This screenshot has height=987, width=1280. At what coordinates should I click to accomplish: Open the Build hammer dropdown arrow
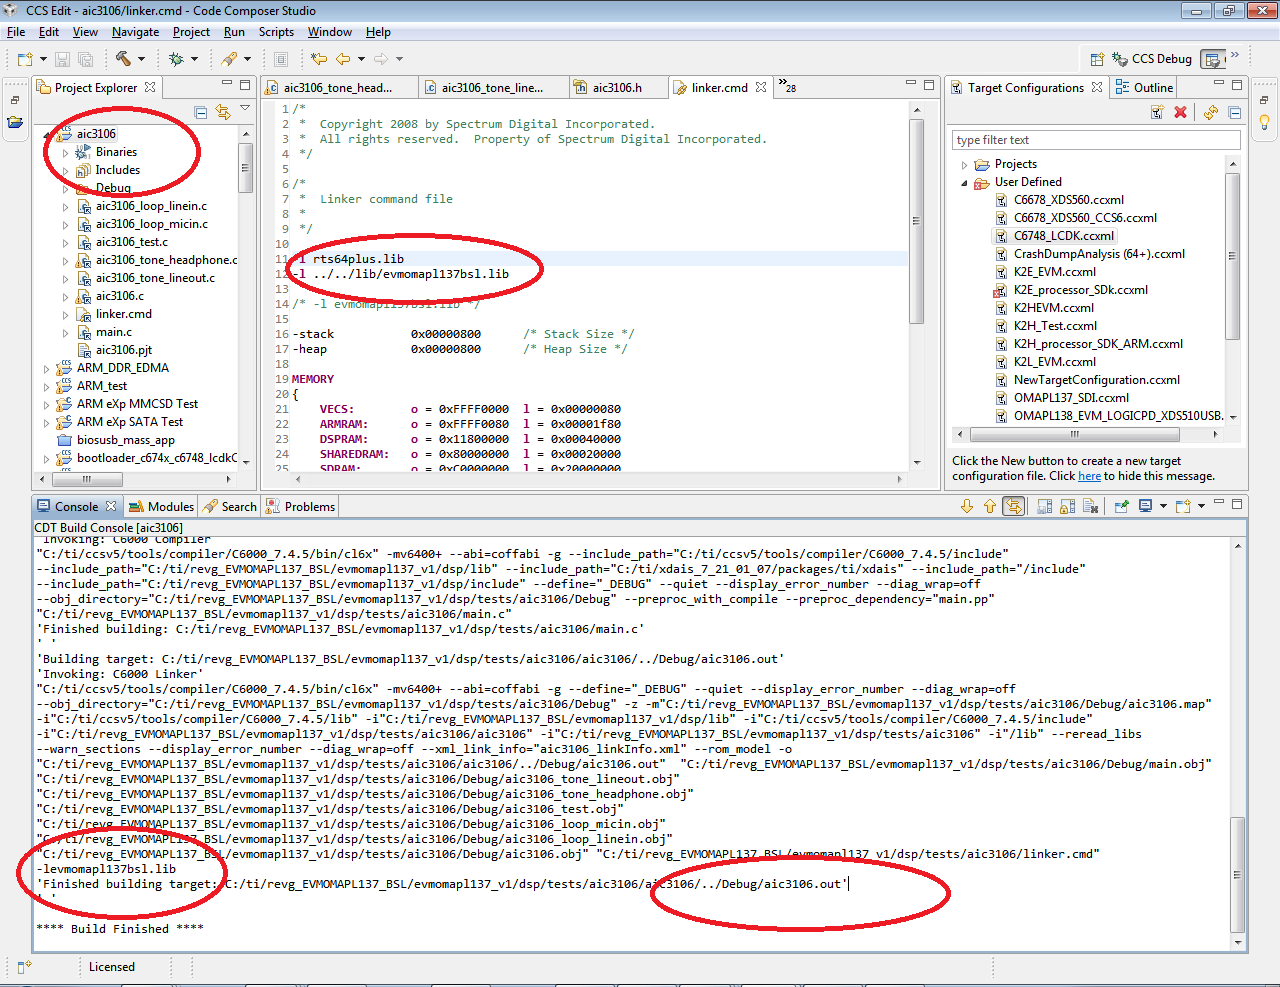pos(141,59)
